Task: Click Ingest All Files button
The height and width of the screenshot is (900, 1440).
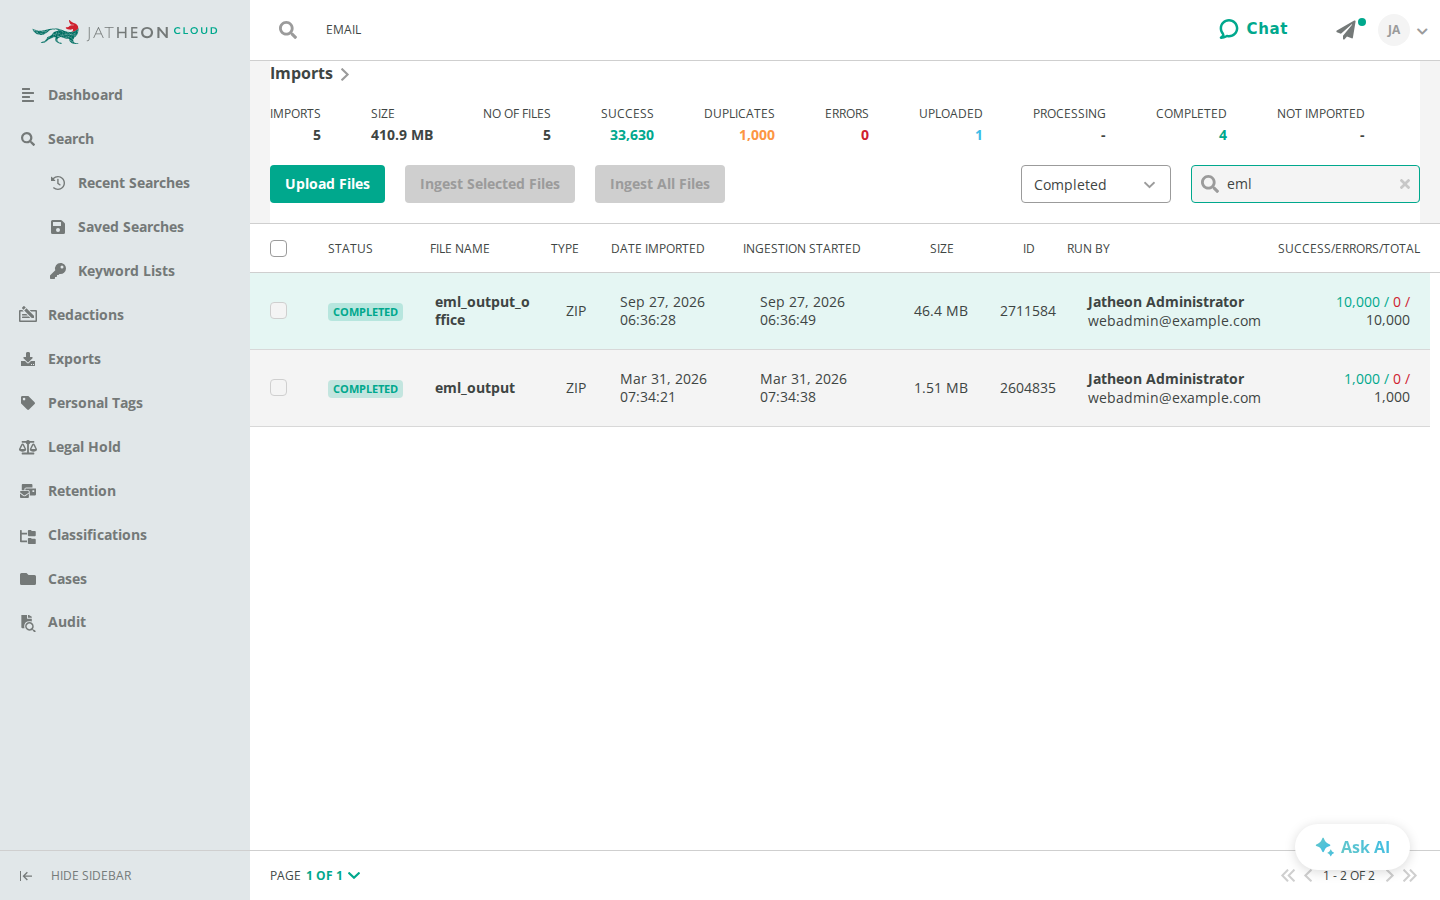Action: [660, 184]
